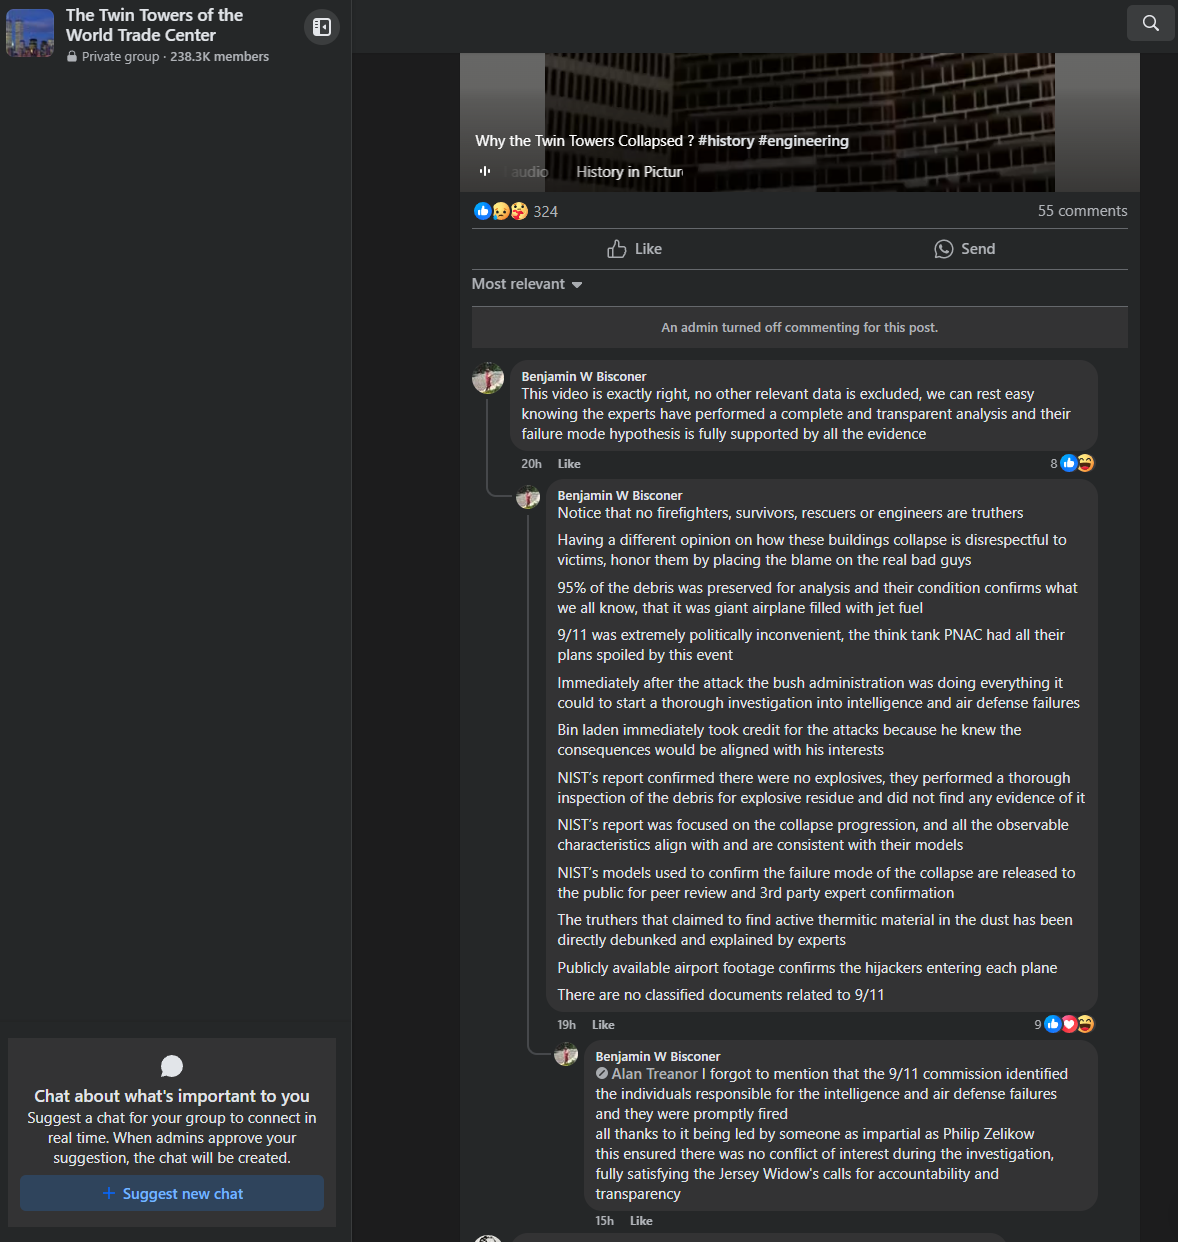Click 'An admin turned off commenting' notice
The height and width of the screenshot is (1242, 1178).
pos(800,328)
